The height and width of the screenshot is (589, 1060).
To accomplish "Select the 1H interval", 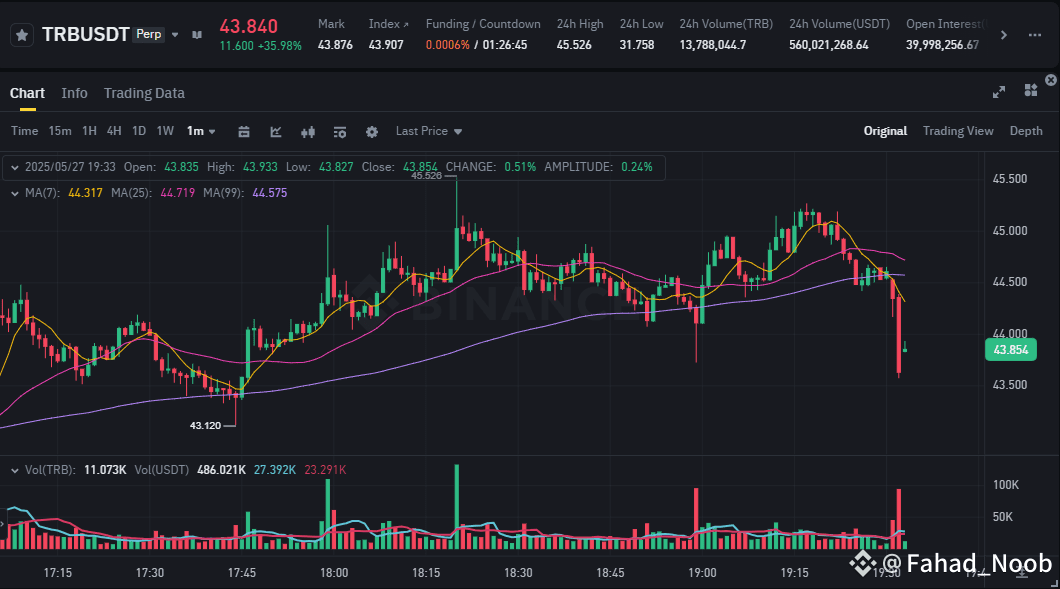I will [89, 131].
